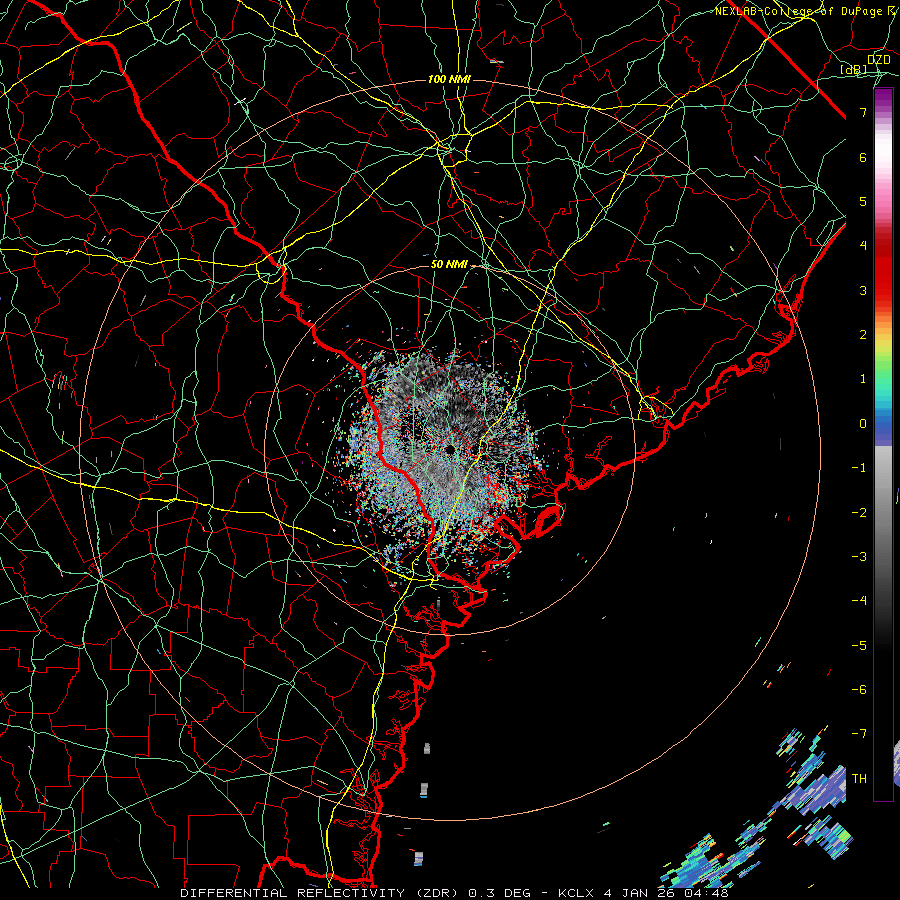Click the "0.3 DEG" elevation angle text
900x900 pixels.
[x=502, y=893]
